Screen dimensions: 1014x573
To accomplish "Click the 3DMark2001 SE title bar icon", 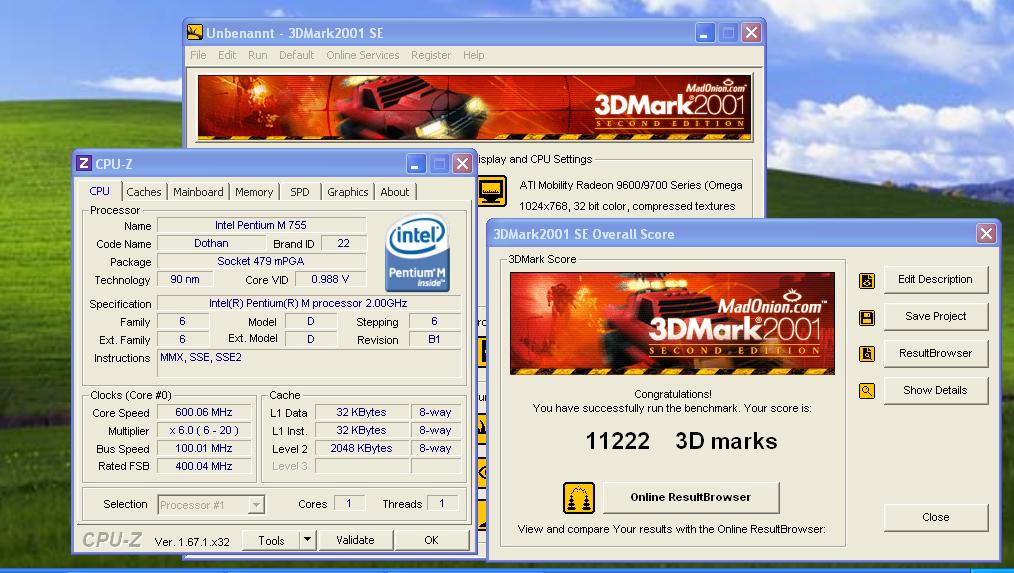I will point(195,32).
